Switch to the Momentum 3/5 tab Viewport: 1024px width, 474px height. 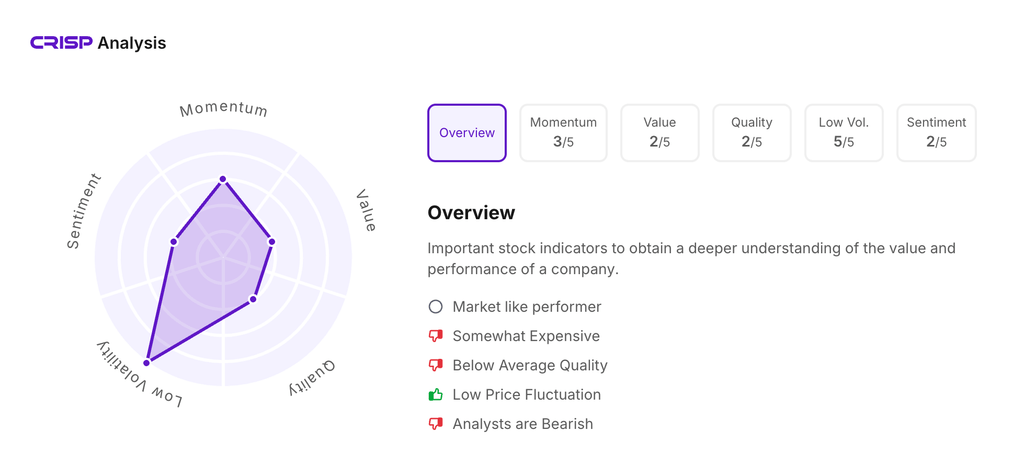[563, 133]
